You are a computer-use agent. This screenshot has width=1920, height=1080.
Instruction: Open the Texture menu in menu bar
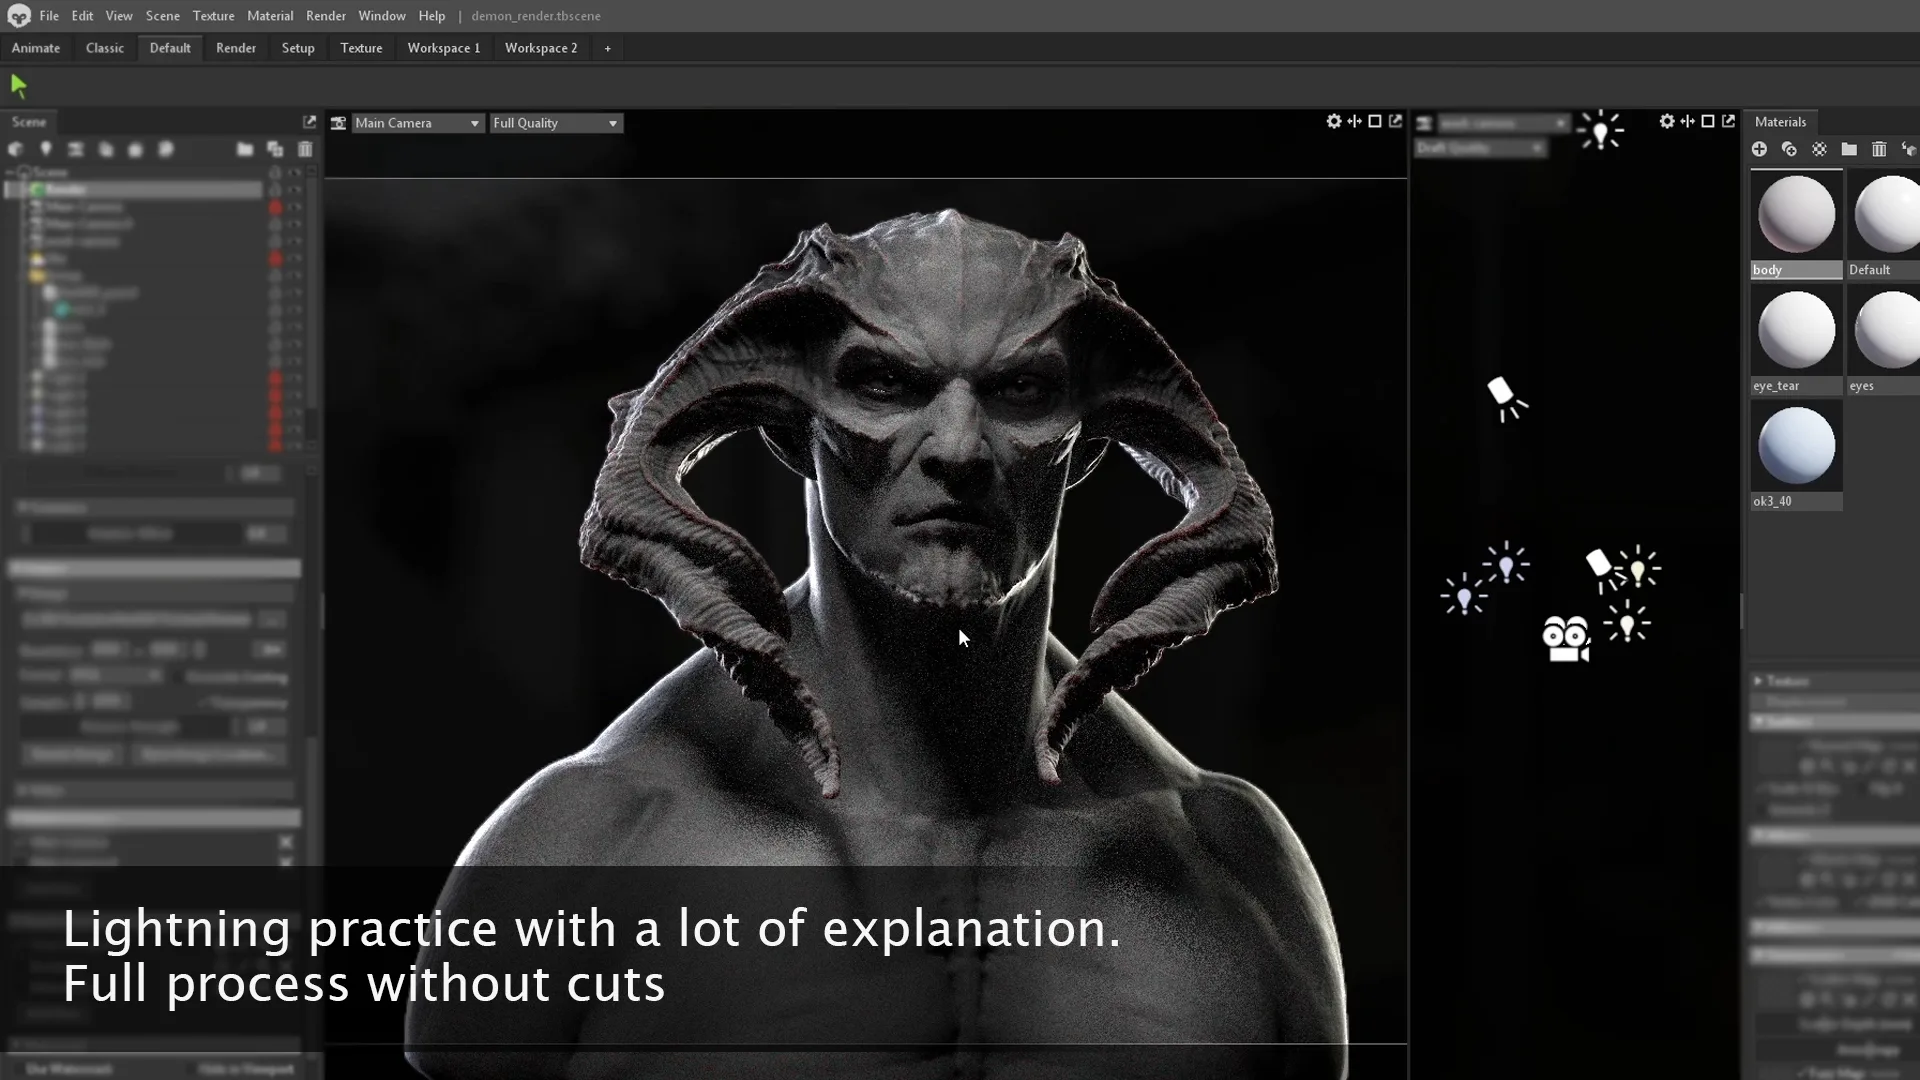pos(214,15)
